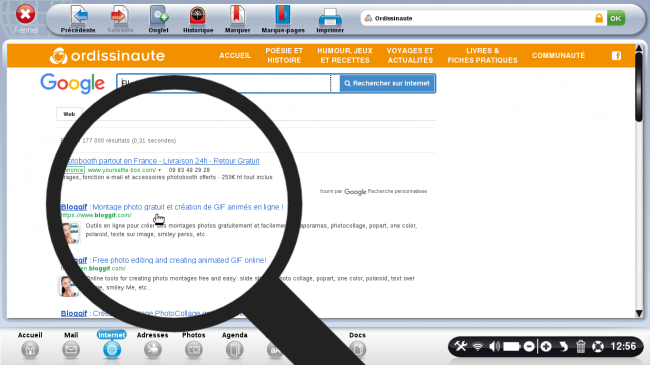Click the vertical scrollbar thumb

point(639,87)
